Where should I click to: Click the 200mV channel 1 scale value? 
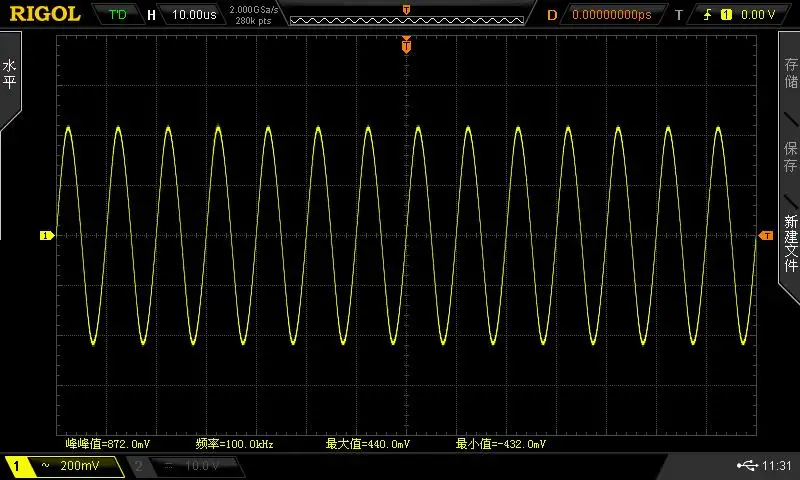80,465
